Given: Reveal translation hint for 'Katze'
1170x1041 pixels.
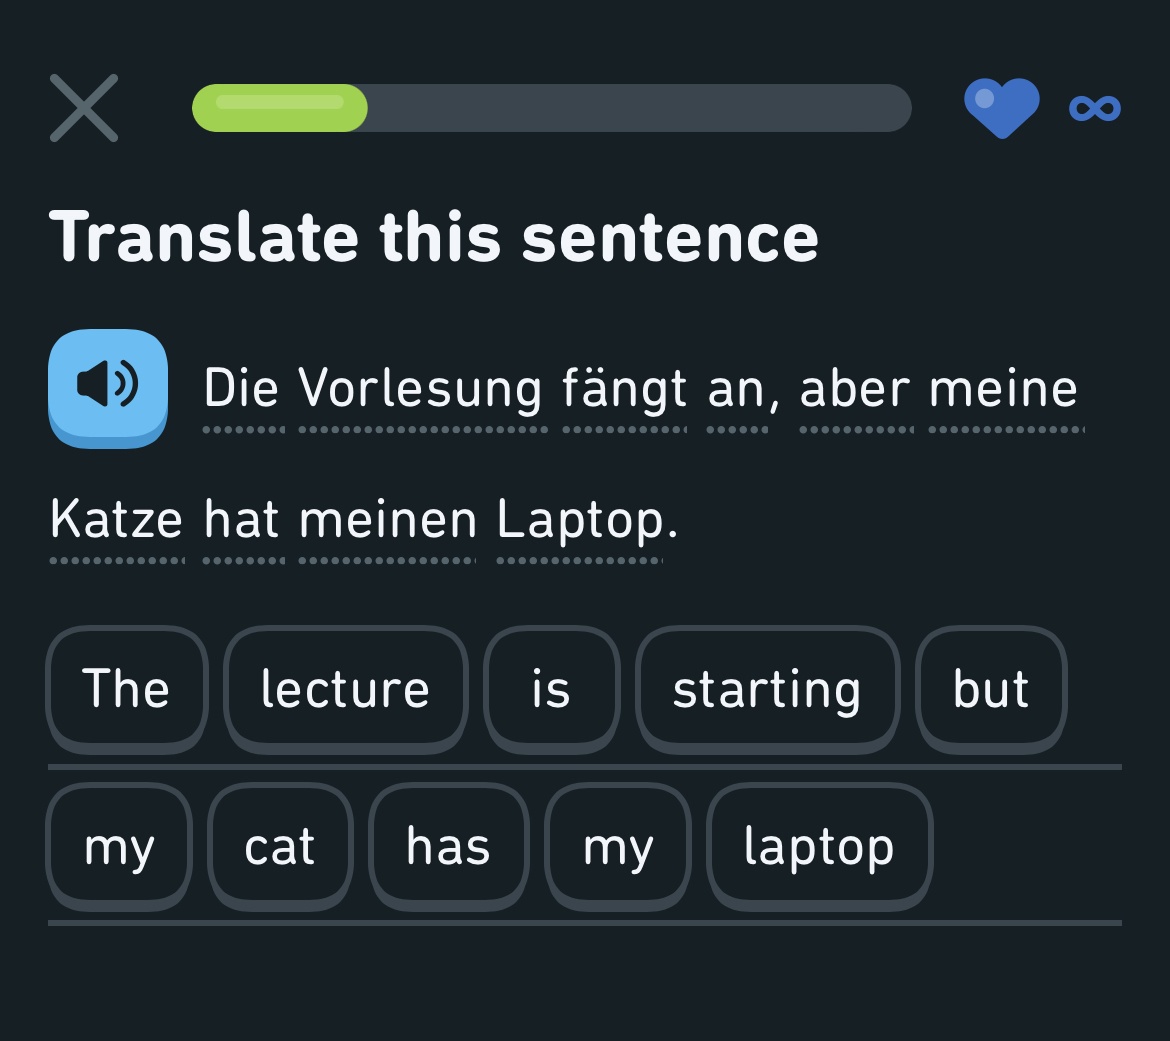Looking at the screenshot, I should point(116,520).
